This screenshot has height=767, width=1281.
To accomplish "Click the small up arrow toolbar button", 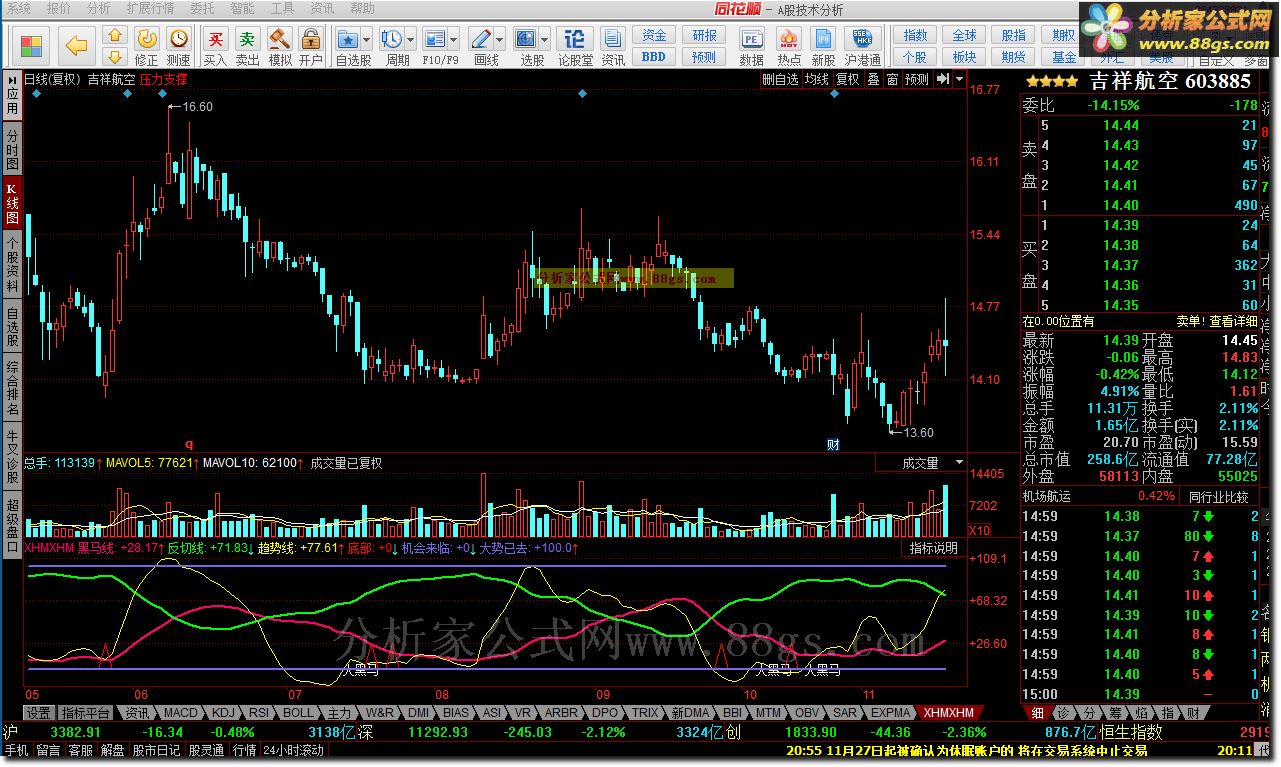I will [115, 36].
